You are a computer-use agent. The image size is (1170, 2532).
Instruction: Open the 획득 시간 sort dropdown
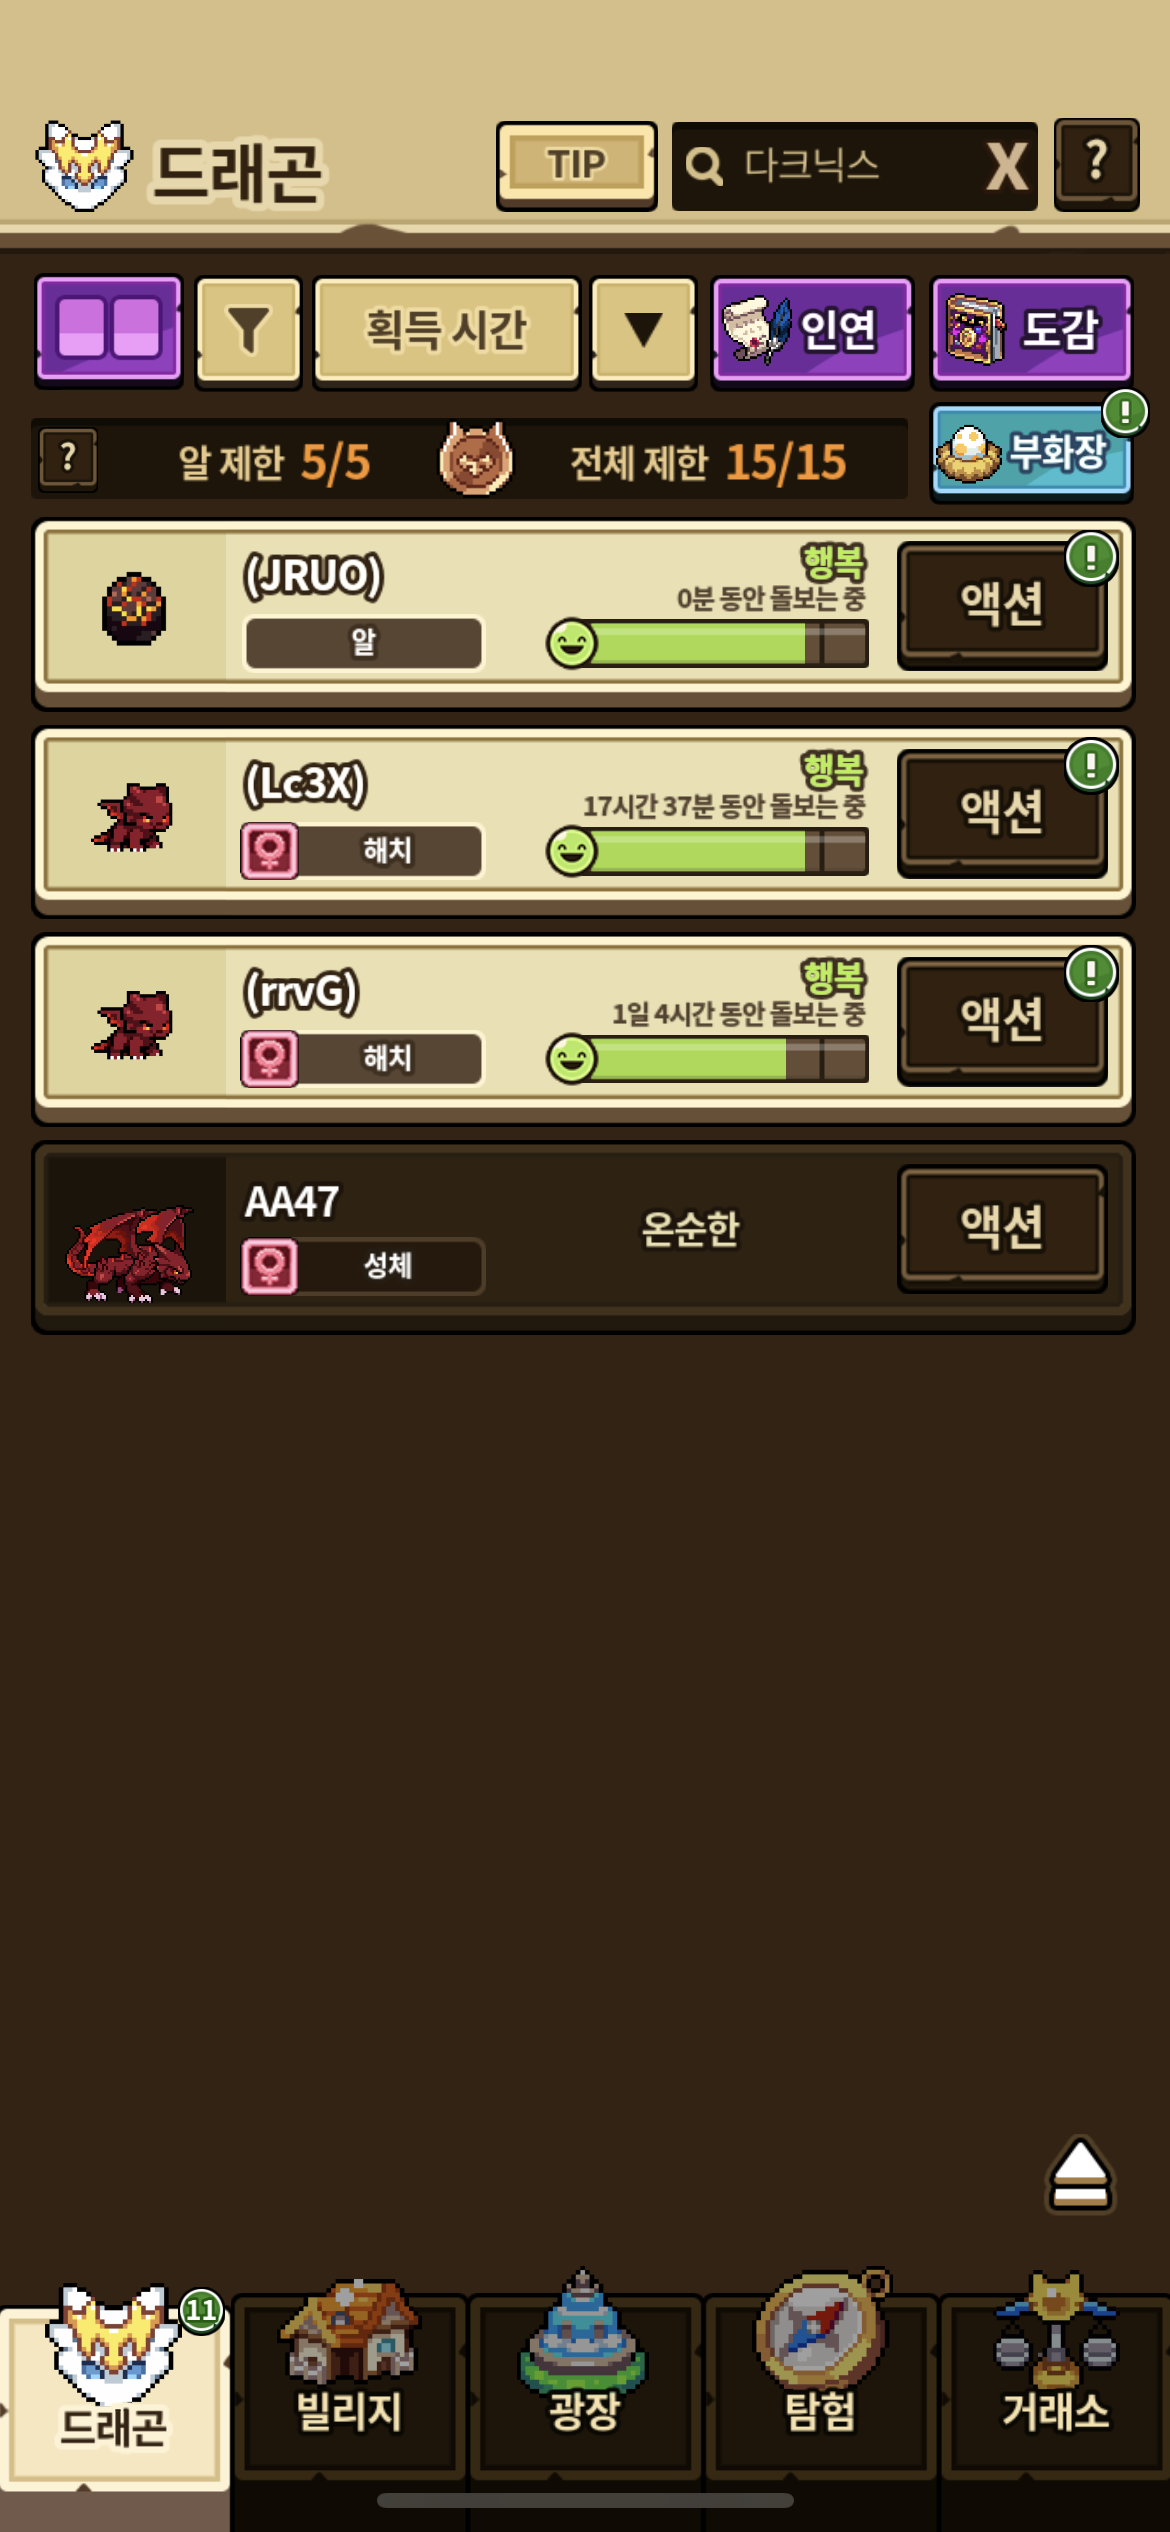pyautogui.click(x=446, y=331)
